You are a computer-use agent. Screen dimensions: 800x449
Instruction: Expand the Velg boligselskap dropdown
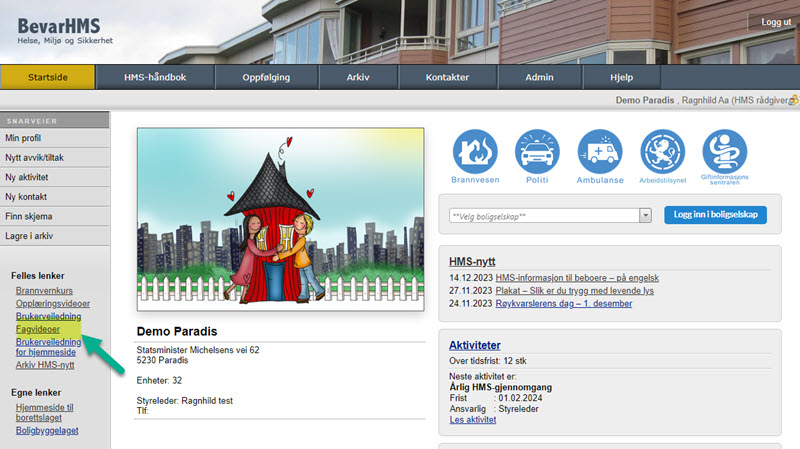point(645,215)
